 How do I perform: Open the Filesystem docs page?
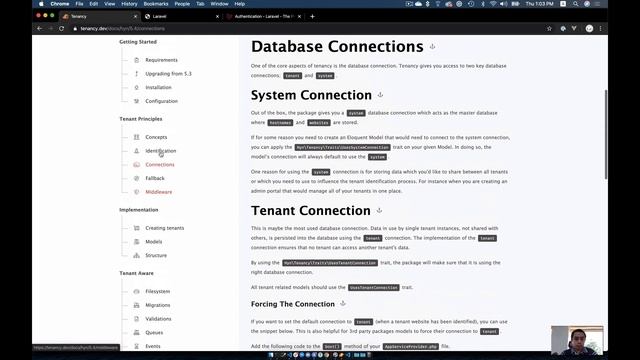pos(158,291)
